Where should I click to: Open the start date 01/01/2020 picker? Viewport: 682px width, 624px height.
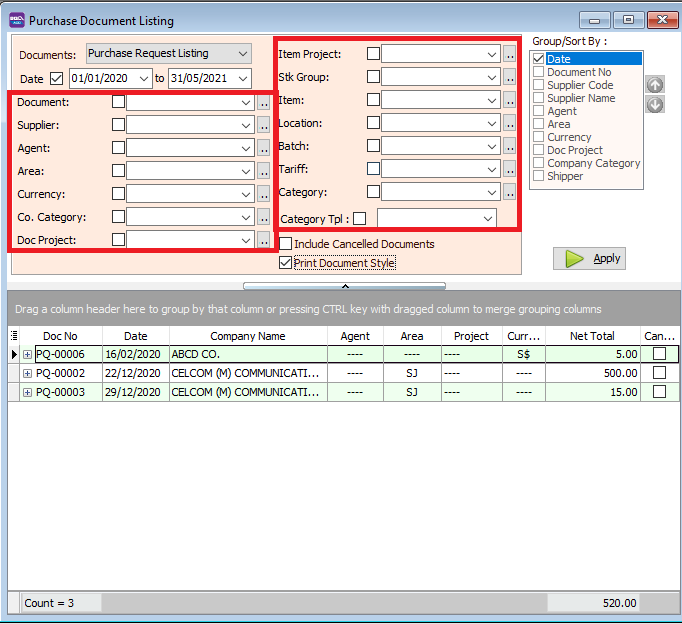144,79
